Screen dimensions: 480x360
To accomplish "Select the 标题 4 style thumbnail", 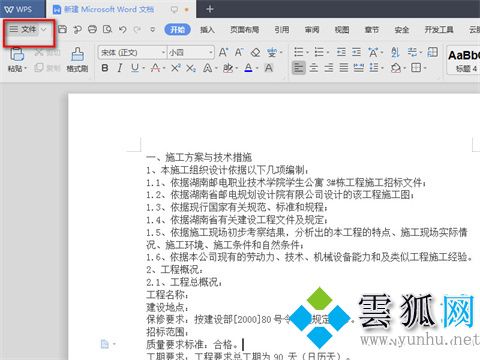I will pos(464,60).
